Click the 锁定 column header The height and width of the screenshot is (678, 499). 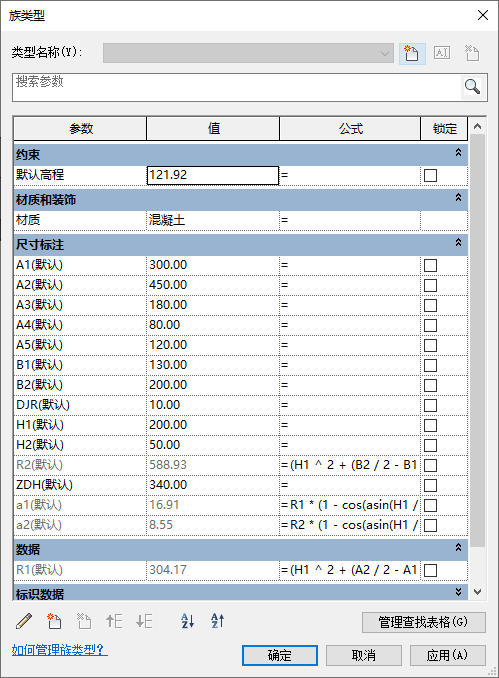coord(445,128)
